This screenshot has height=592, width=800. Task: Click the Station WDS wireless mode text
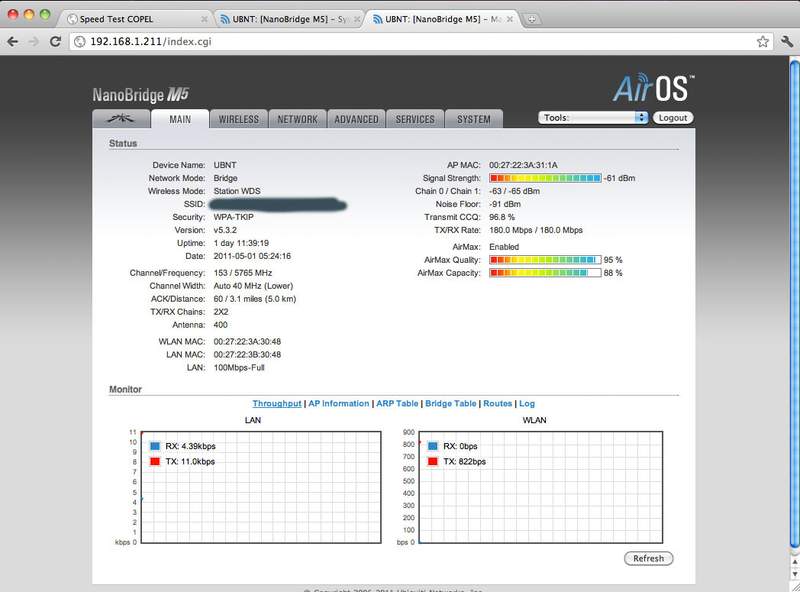[x=237, y=191]
